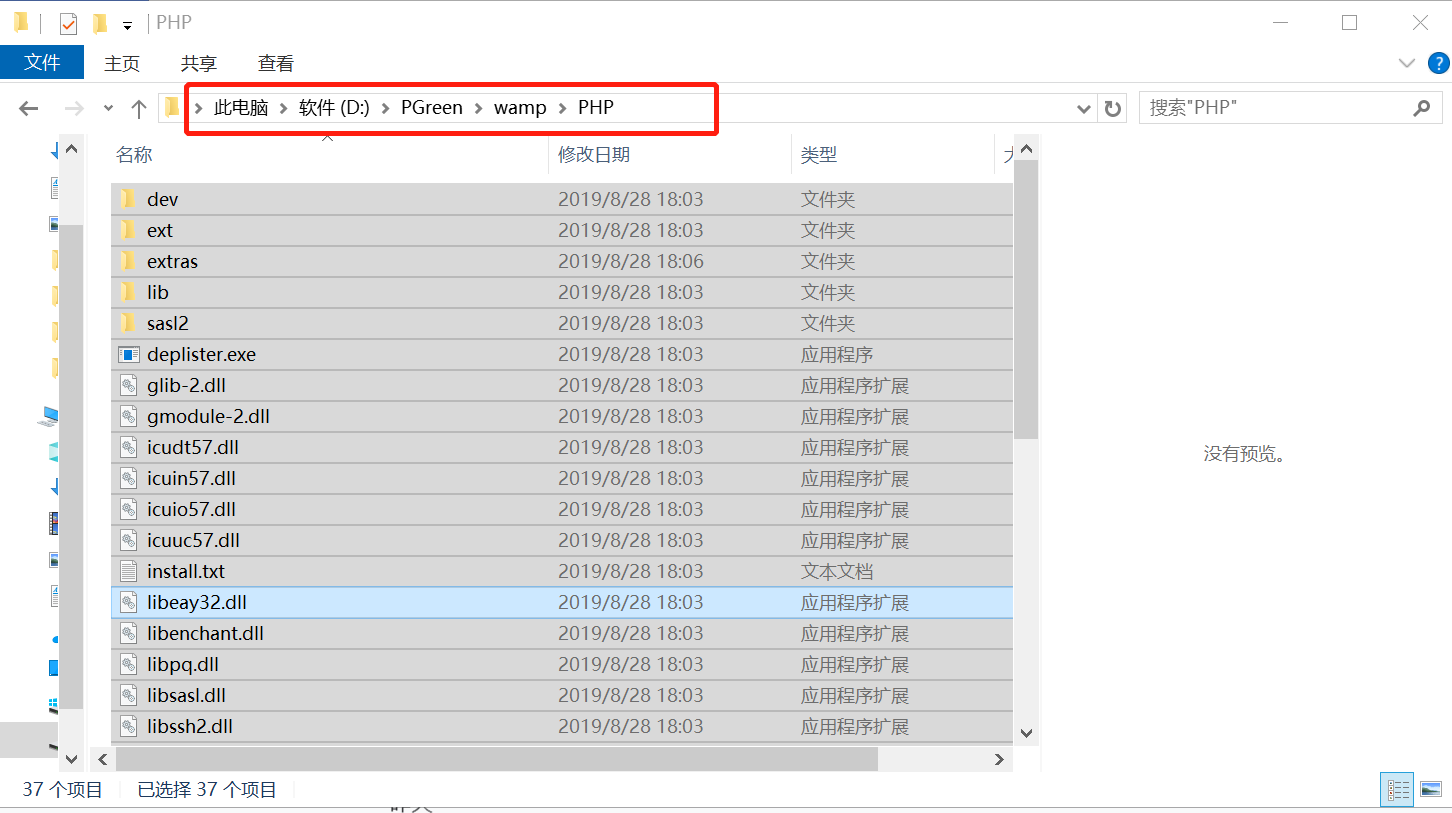This screenshot has height=813, width=1452.
Task: Navigate to PGreen in the breadcrumb
Action: click(432, 108)
